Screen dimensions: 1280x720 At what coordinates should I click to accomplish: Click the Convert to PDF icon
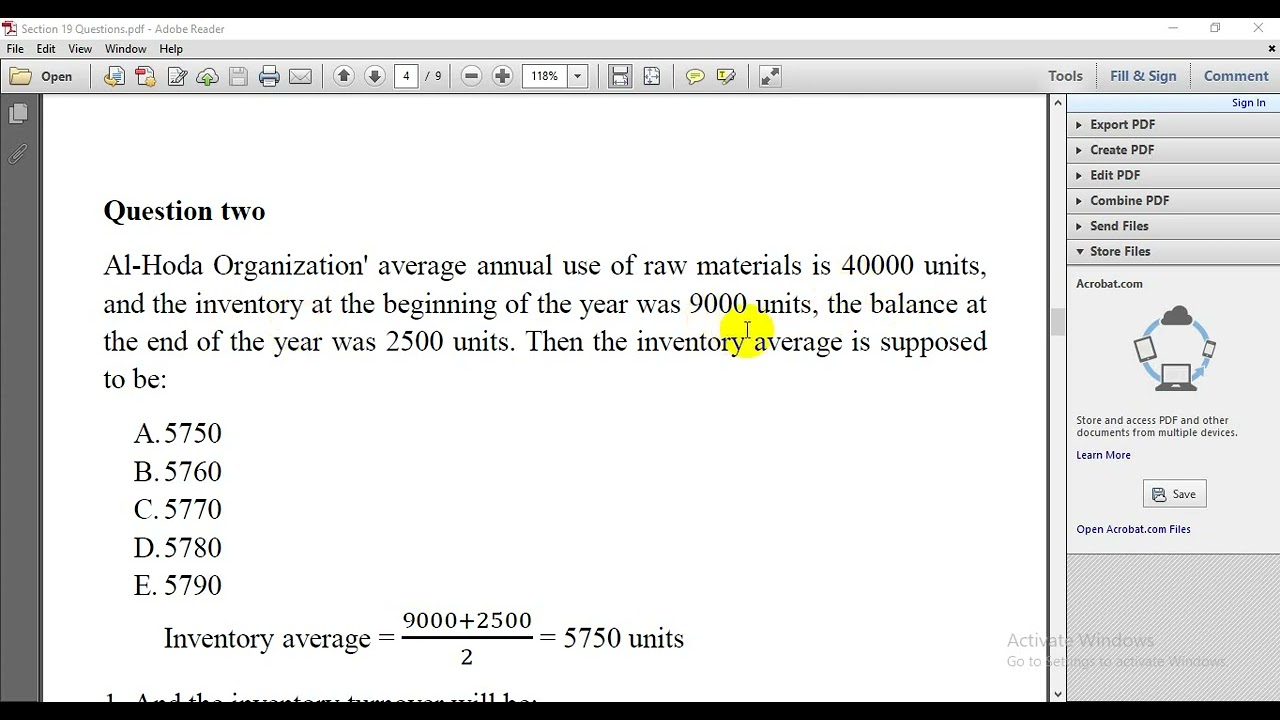pos(145,76)
